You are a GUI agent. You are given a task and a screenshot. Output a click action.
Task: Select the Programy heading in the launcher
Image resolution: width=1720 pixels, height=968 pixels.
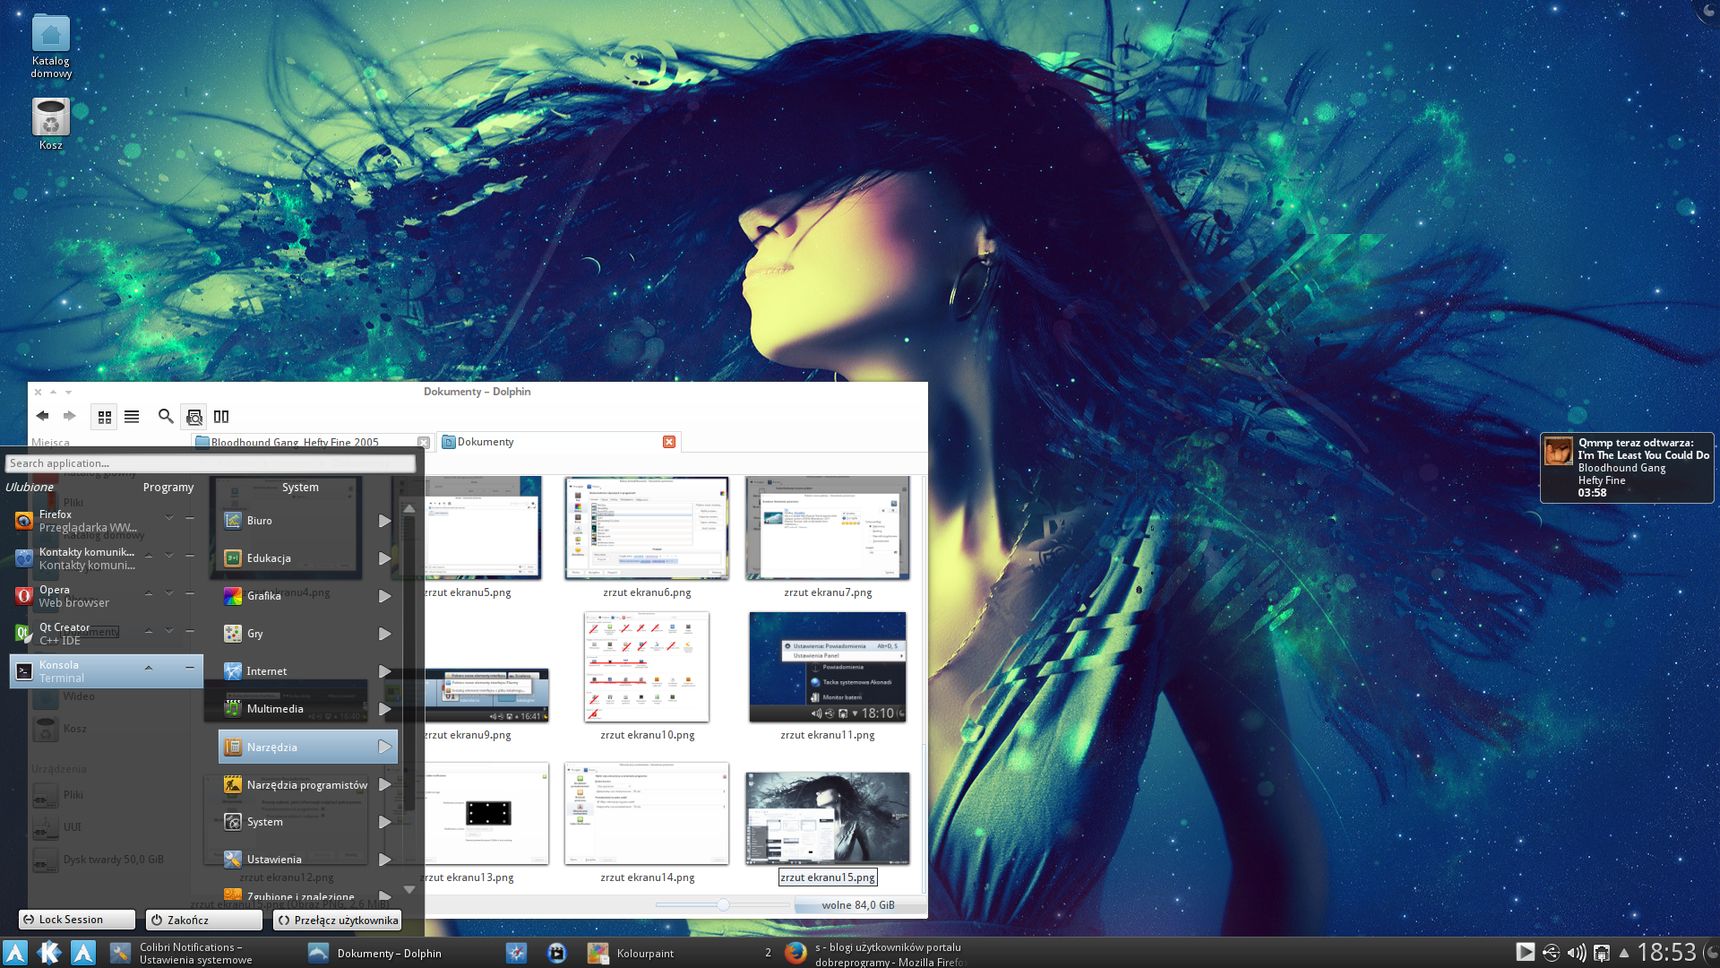point(168,487)
